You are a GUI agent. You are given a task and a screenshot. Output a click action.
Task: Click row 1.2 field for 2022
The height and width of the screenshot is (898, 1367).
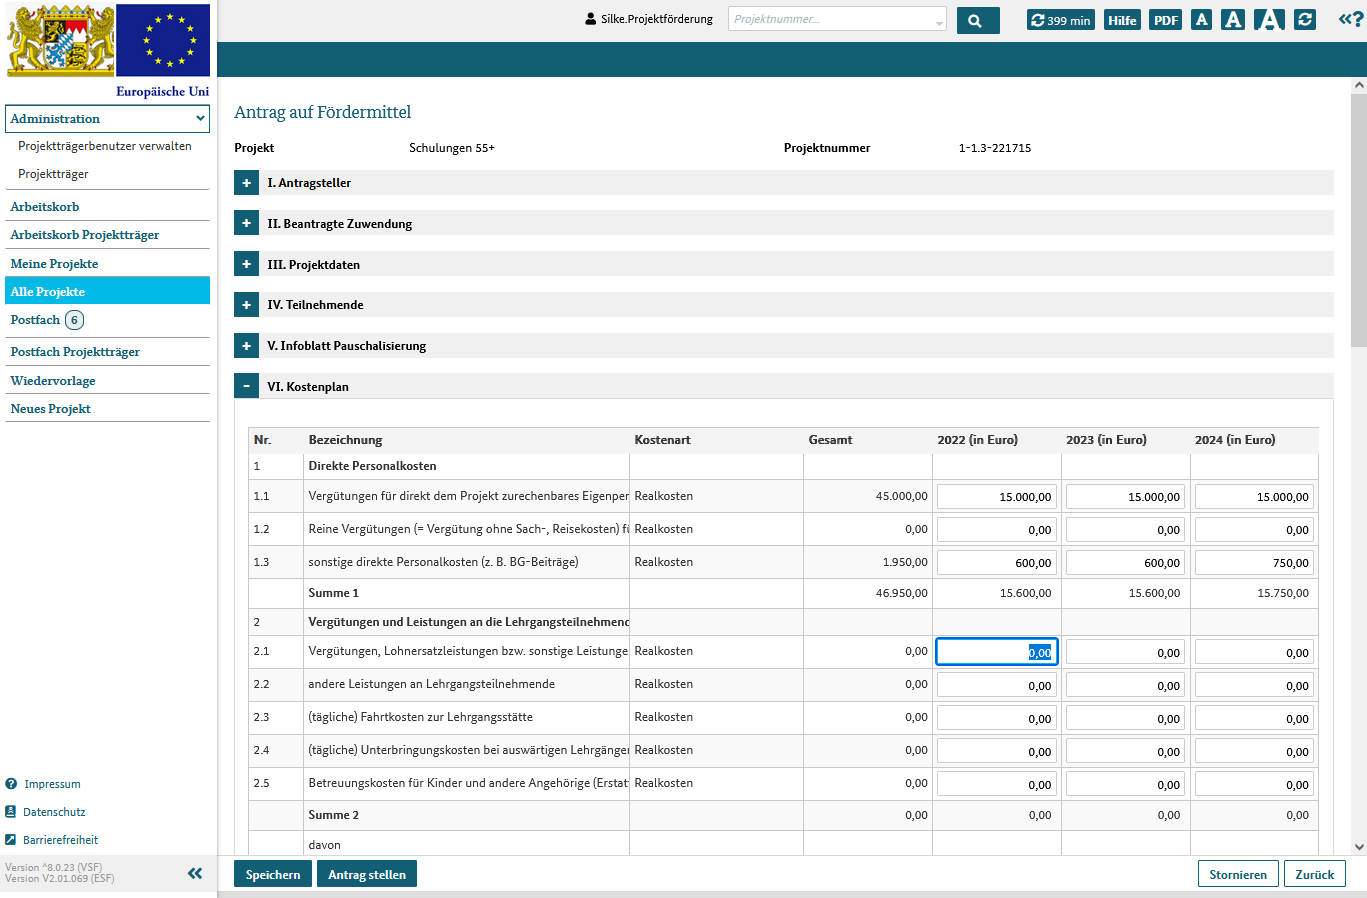pyautogui.click(x=997, y=530)
